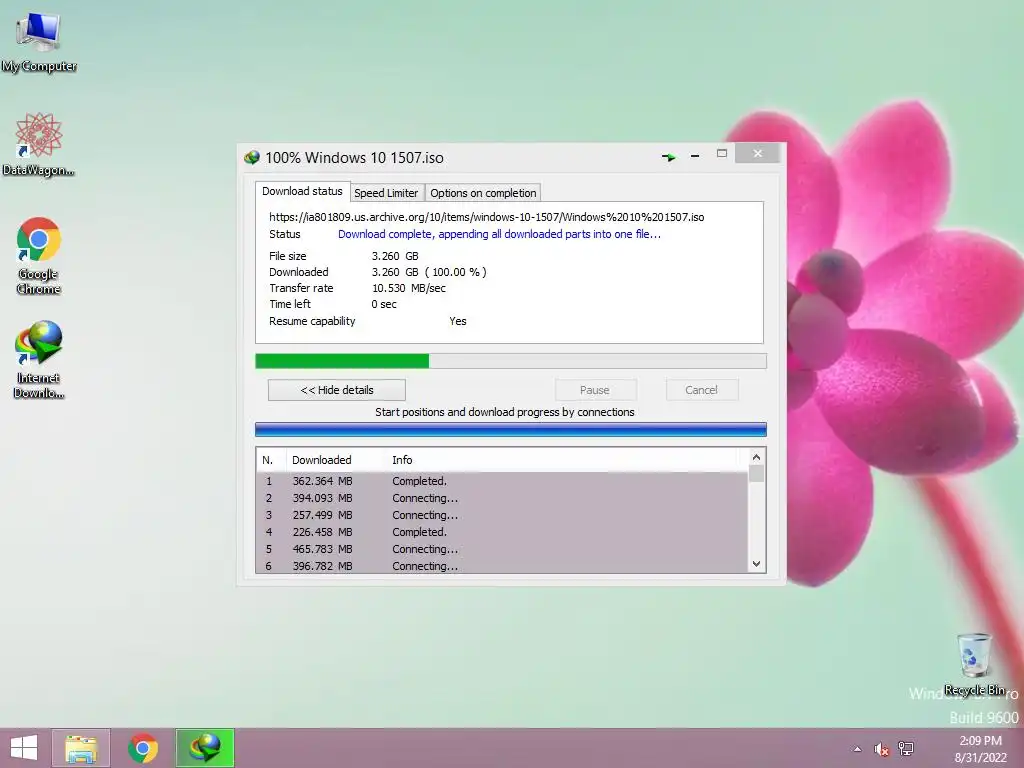The height and width of the screenshot is (768, 1024).
Task: Maximize the download dialog
Action: coord(722,154)
